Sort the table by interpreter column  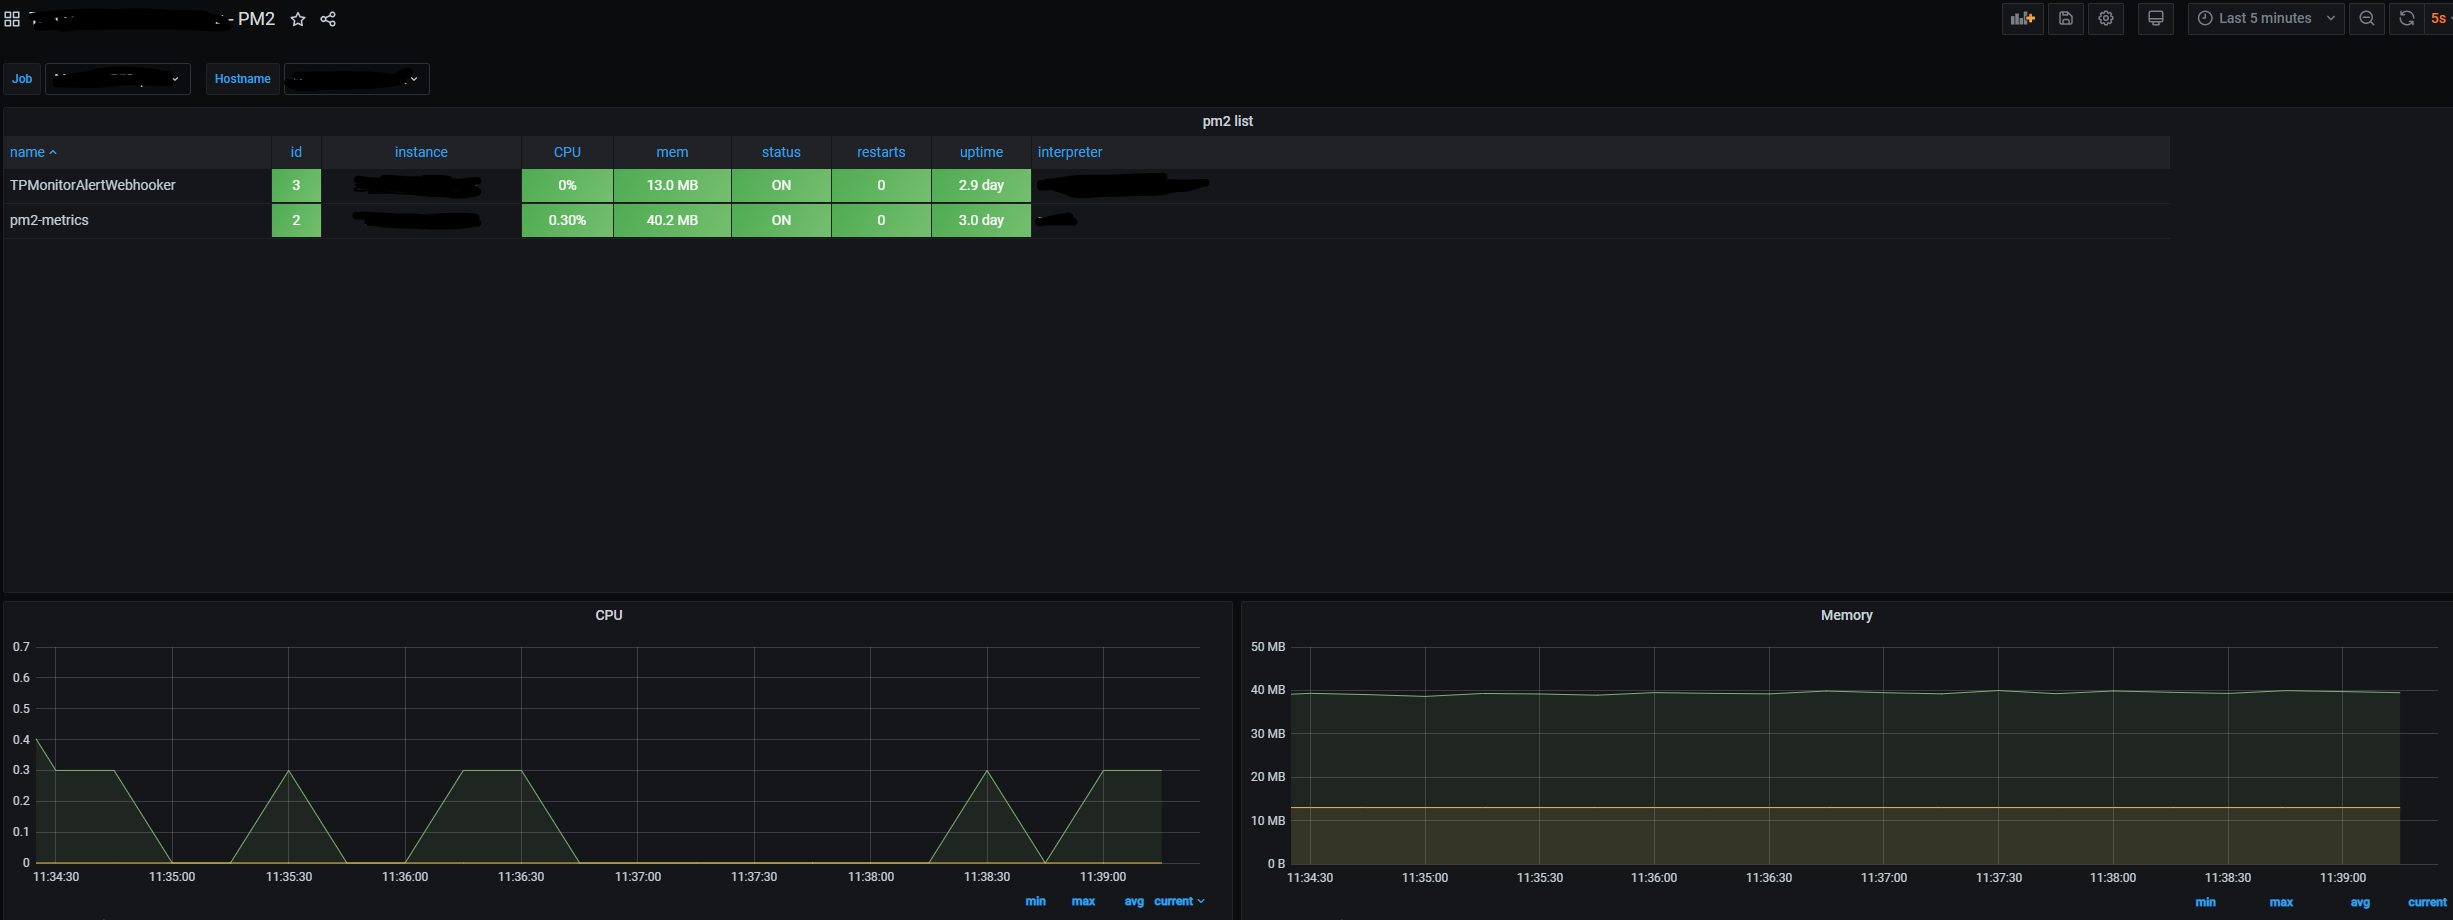tap(1070, 152)
